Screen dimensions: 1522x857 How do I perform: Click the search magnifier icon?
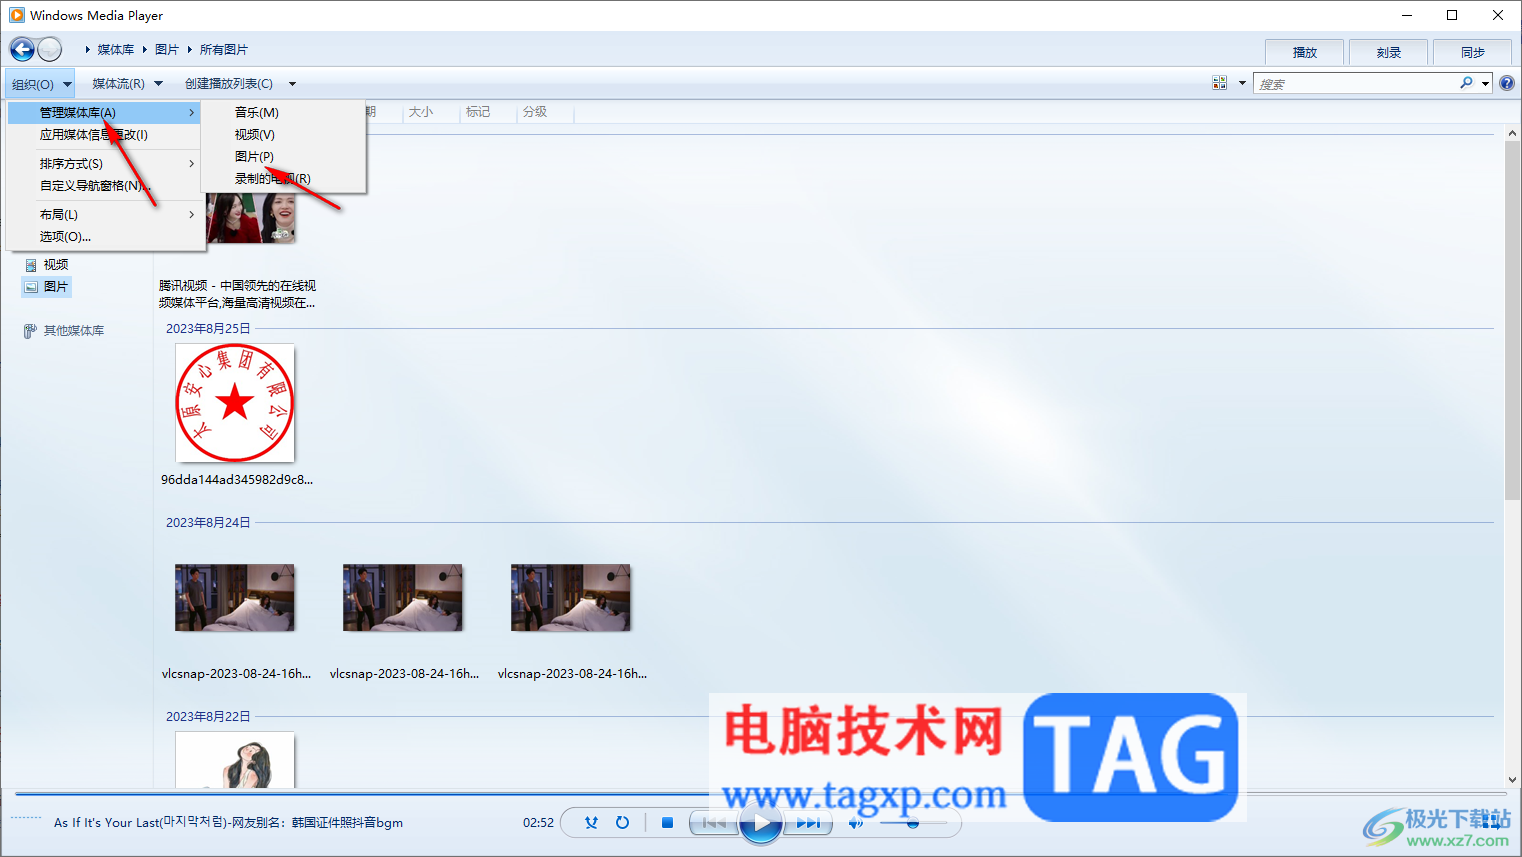pyautogui.click(x=1466, y=83)
